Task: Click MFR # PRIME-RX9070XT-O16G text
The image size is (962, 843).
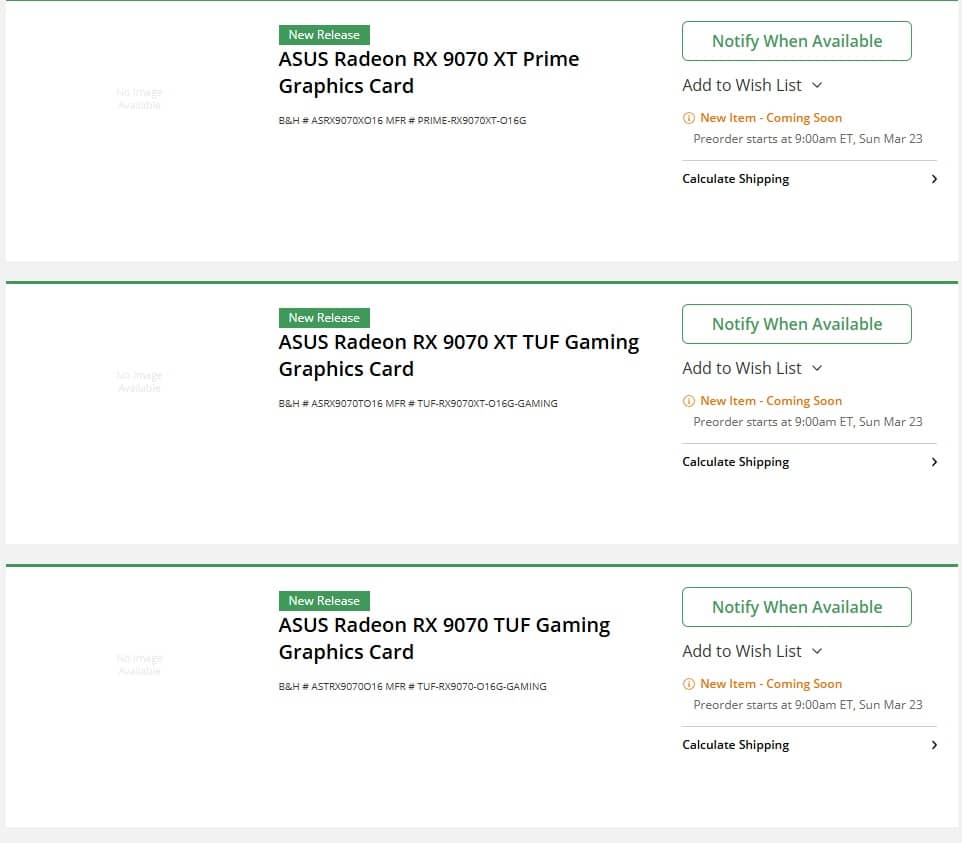Action: click(x=456, y=121)
